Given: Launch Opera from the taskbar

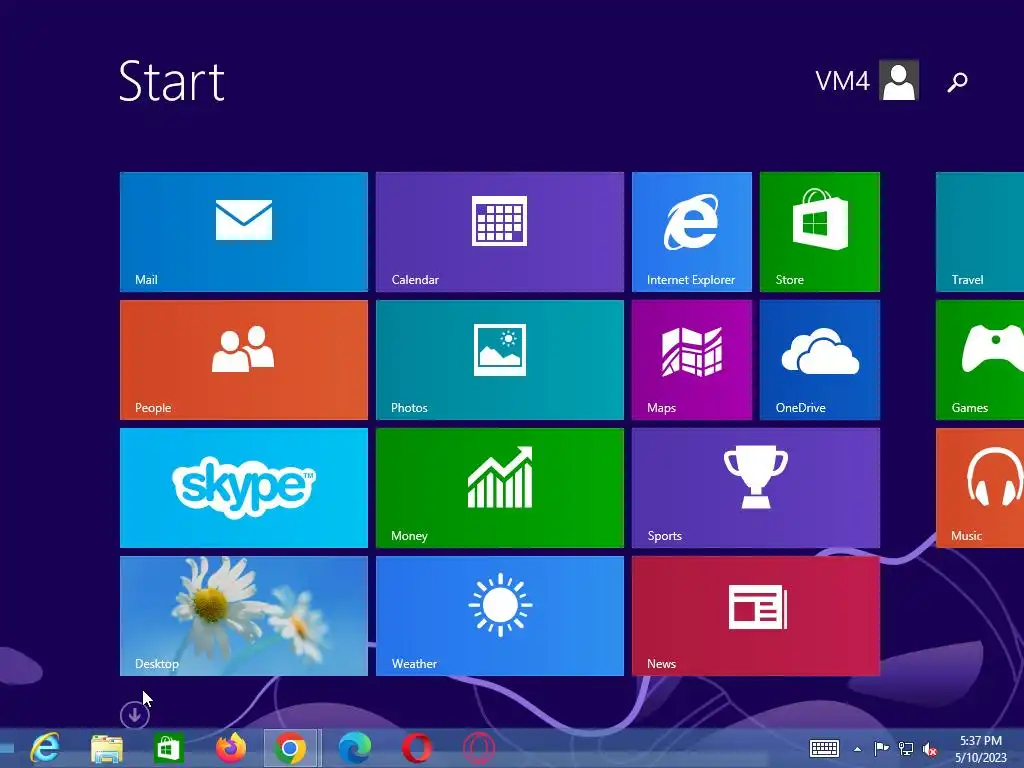Looking at the screenshot, I should pyautogui.click(x=417, y=748).
